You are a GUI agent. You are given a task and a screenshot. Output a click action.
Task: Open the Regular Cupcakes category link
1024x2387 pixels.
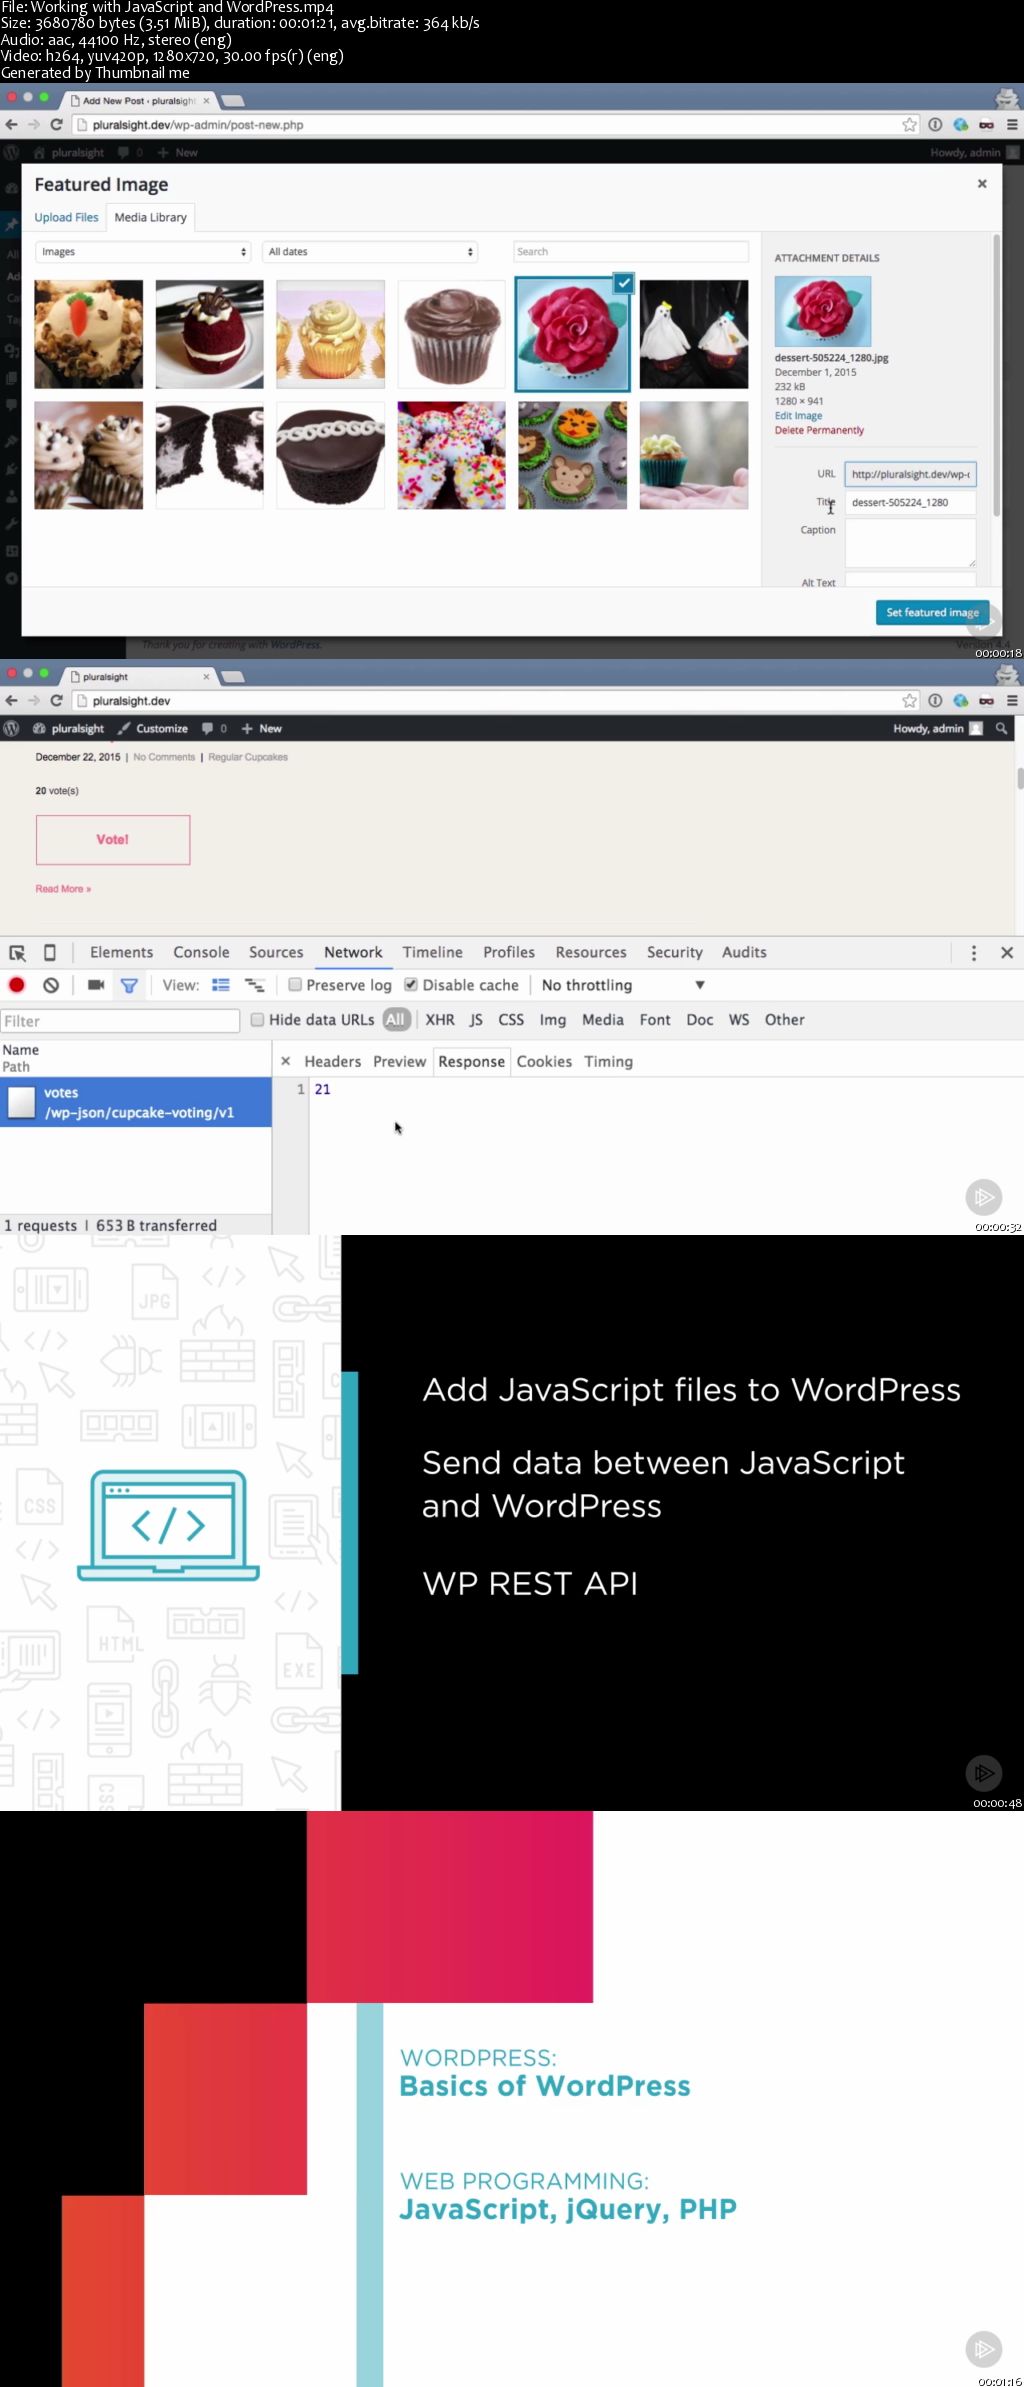[x=248, y=757]
